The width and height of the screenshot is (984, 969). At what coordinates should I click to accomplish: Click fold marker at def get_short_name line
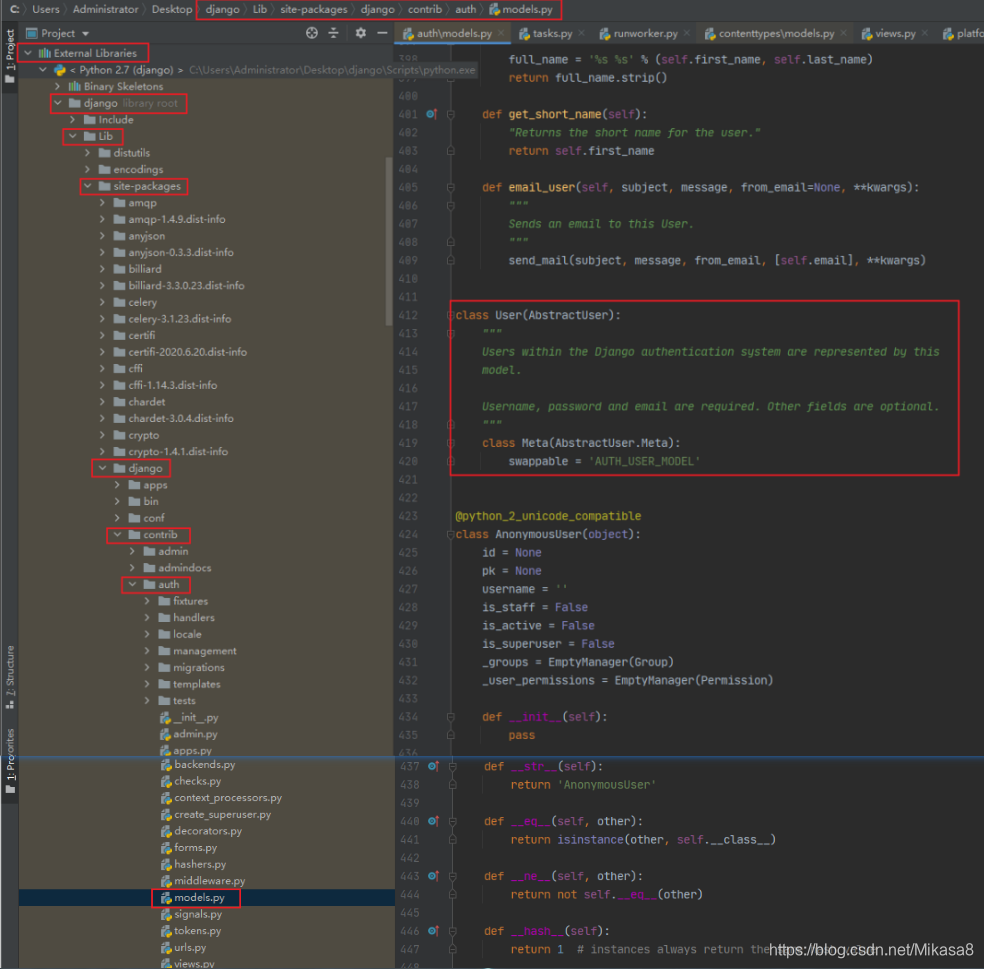pyautogui.click(x=451, y=114)
